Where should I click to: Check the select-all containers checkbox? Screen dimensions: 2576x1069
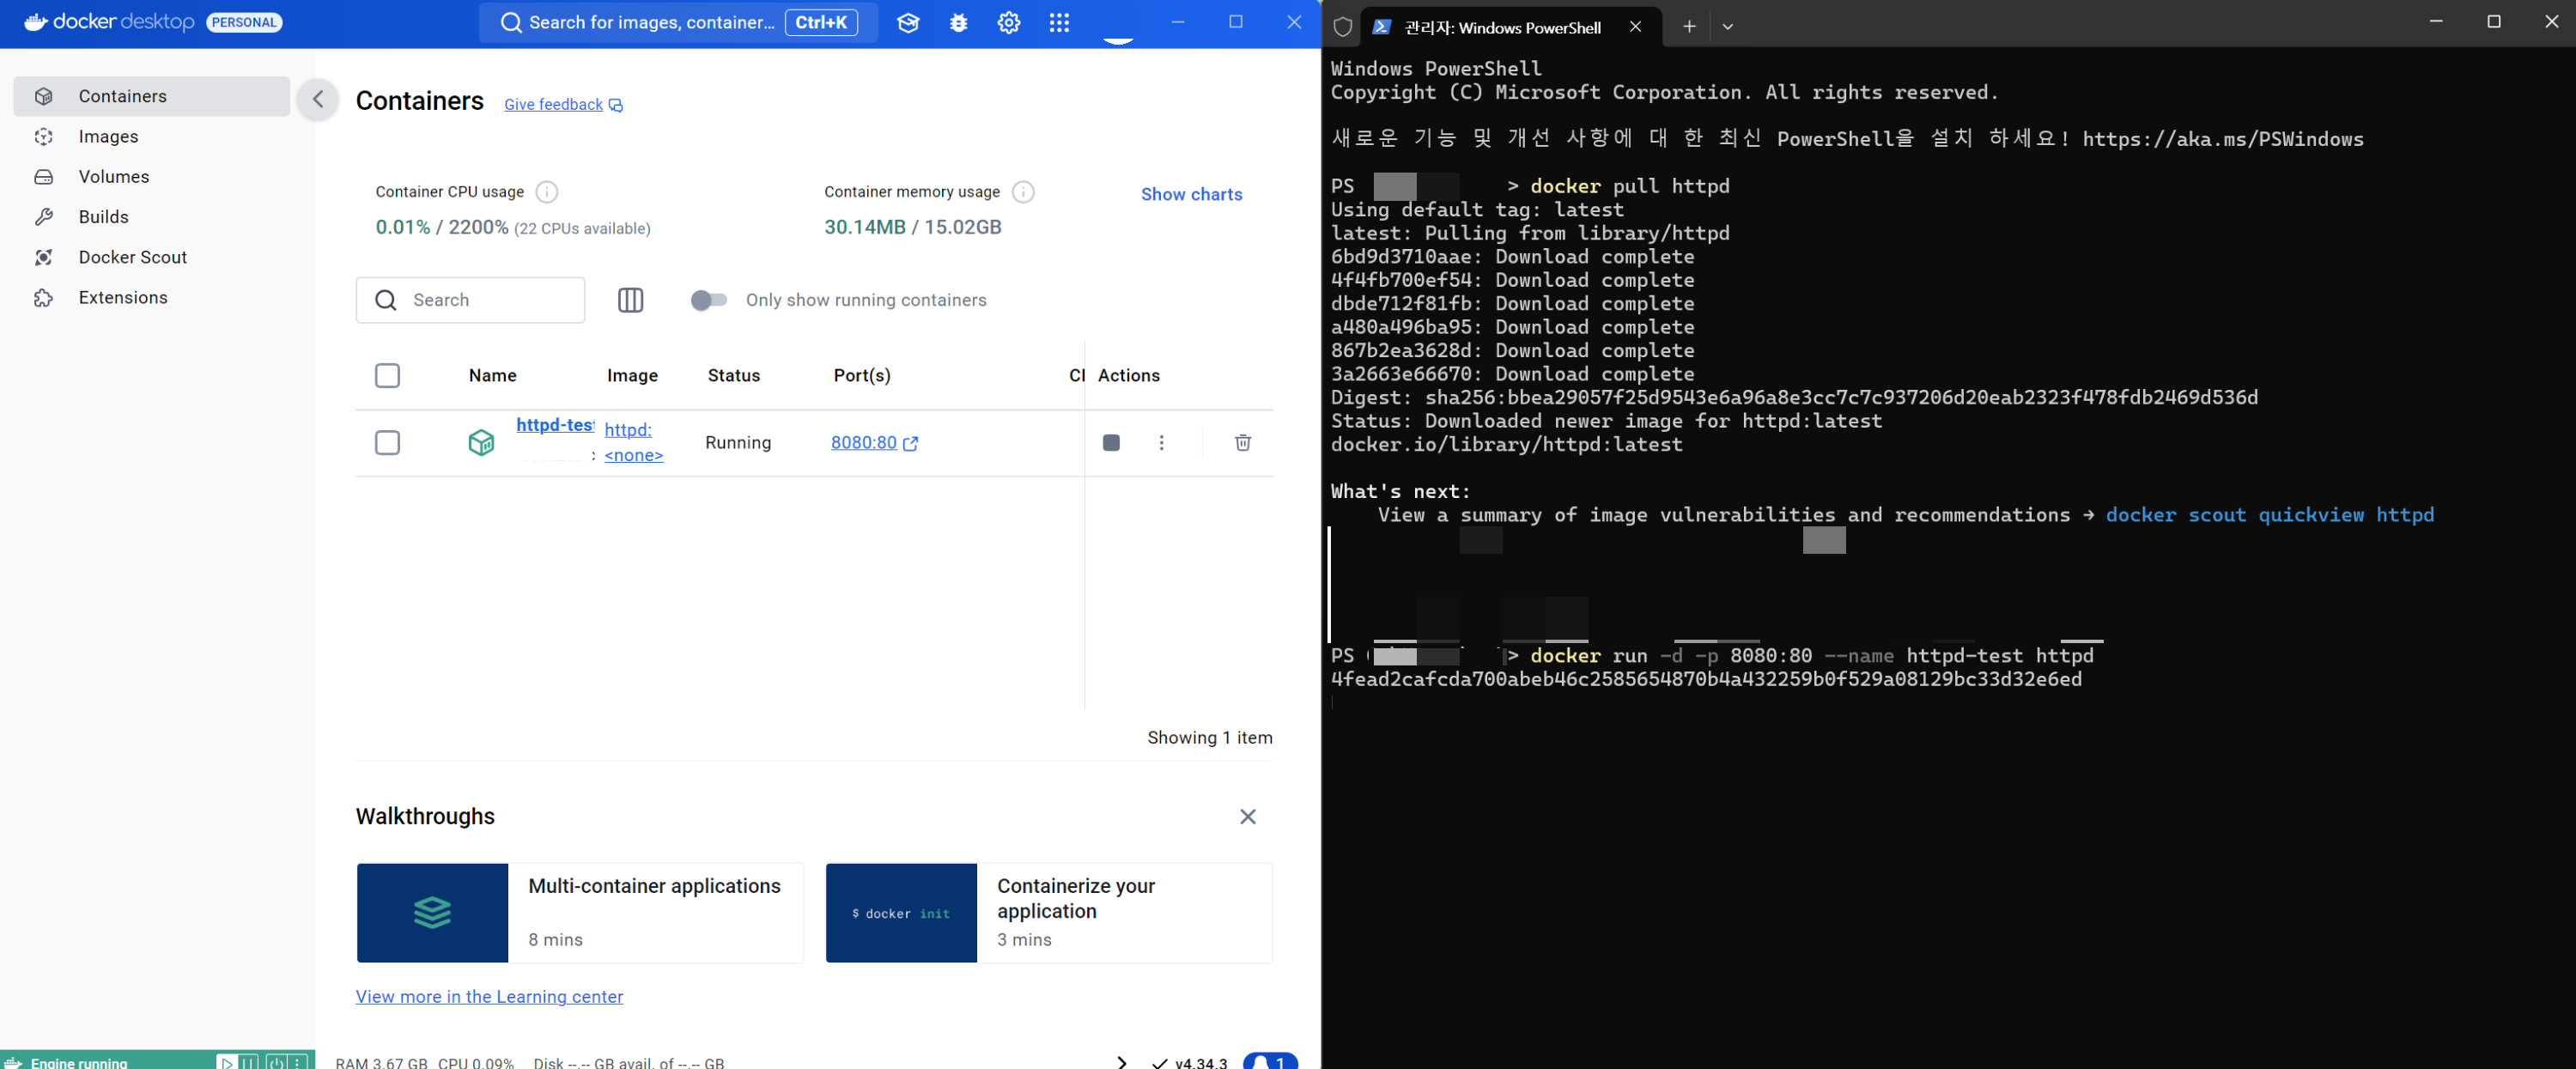(387, 375)
